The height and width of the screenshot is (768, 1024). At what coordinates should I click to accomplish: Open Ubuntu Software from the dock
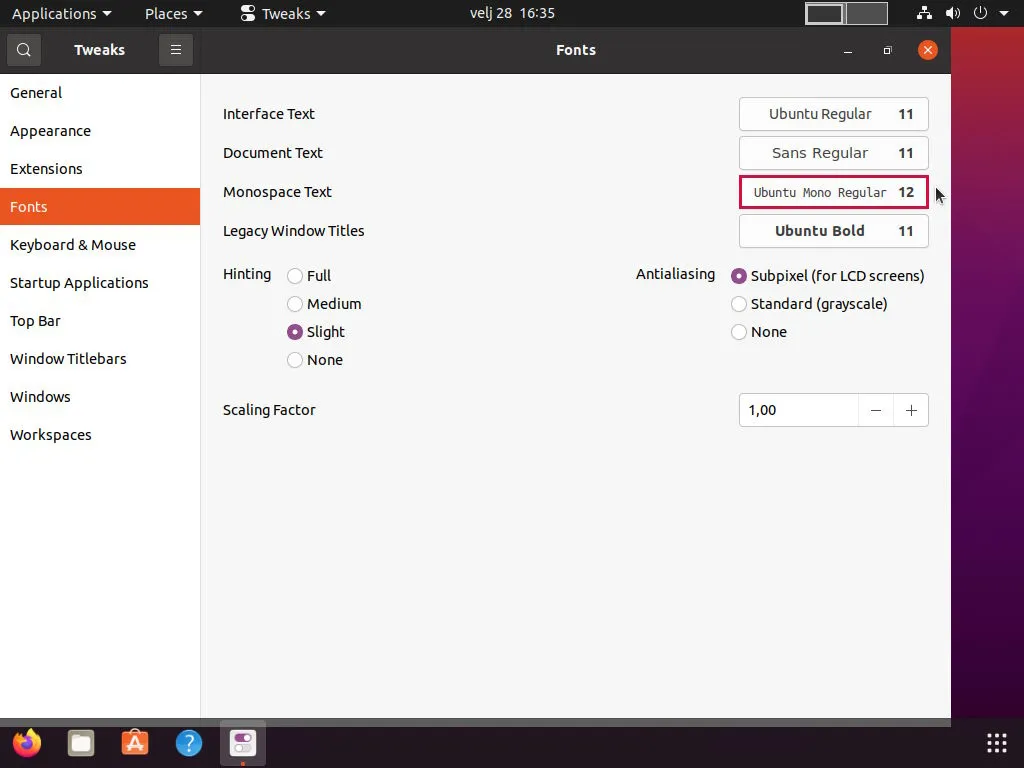[x=135, y=743]
